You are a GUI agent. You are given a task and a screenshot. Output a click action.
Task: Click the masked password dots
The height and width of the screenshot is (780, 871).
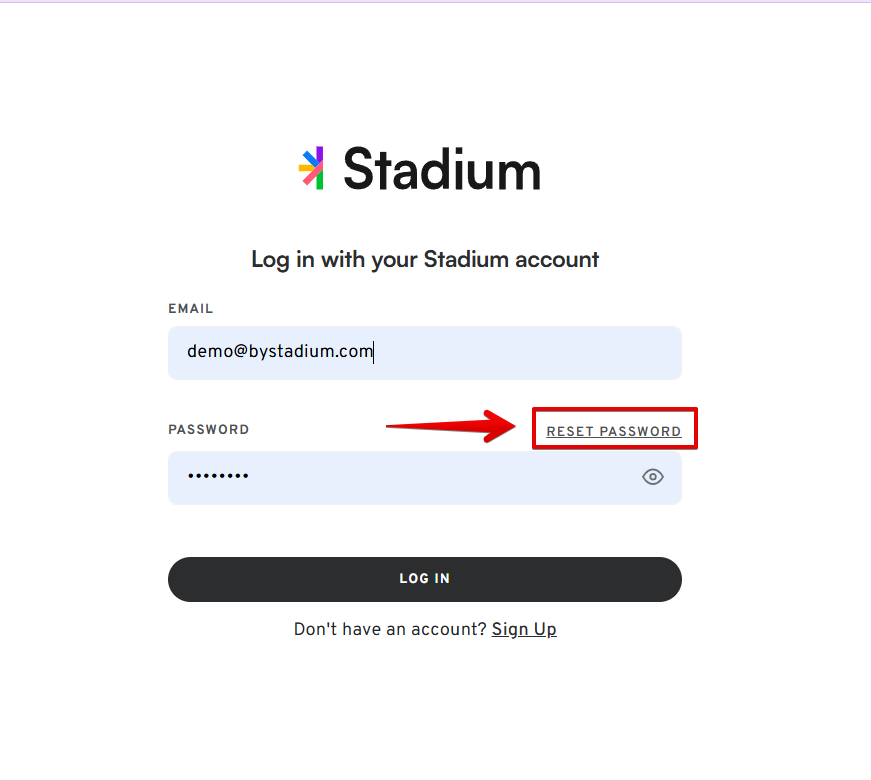click(x=218, y=476)
